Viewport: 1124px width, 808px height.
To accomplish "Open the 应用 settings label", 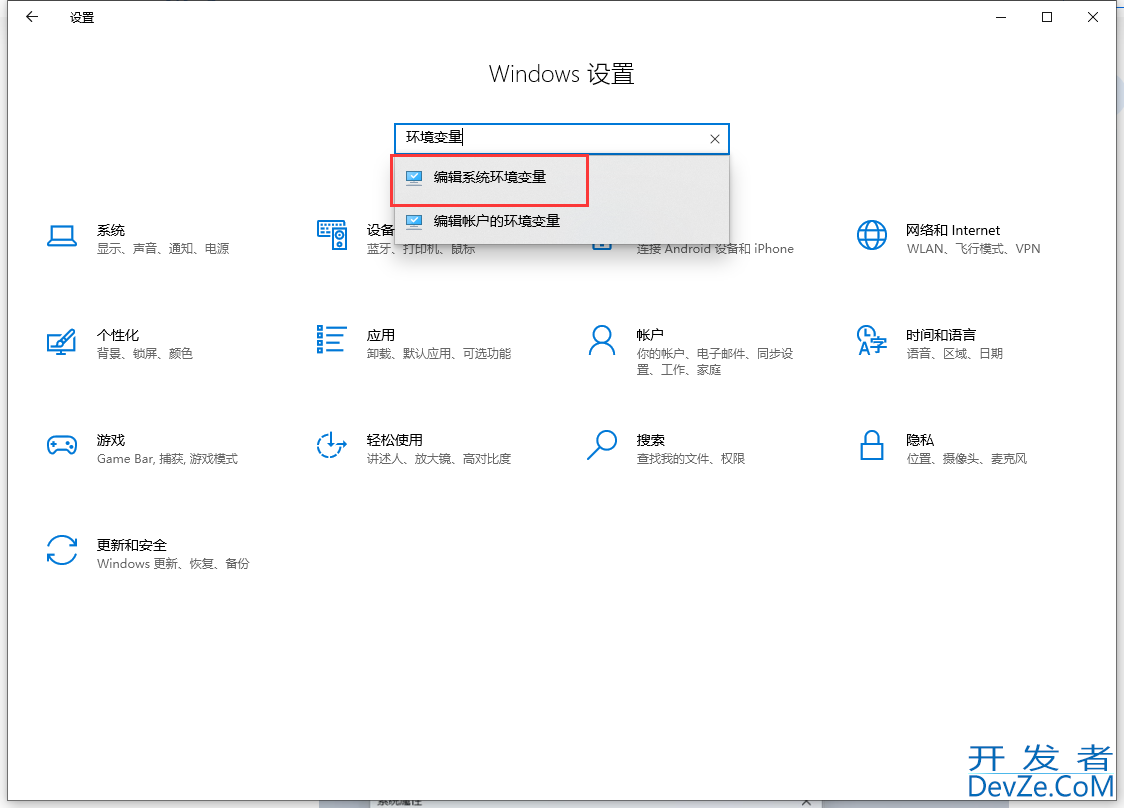I will click(381, 335).
